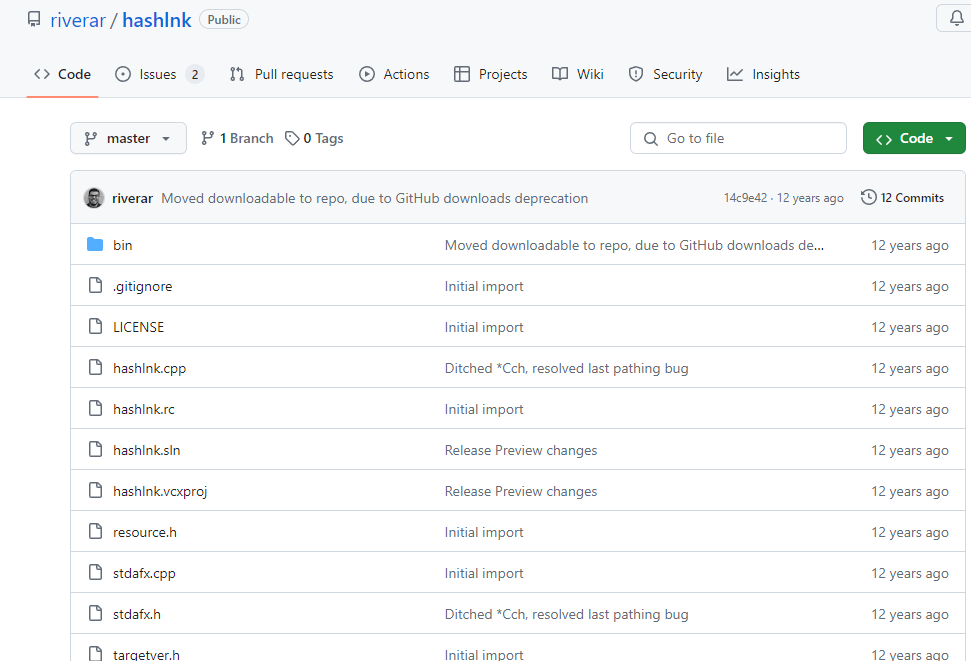971x661 pixels.
Task: Expand the master branch dropdown
Action: coord(128,138)
